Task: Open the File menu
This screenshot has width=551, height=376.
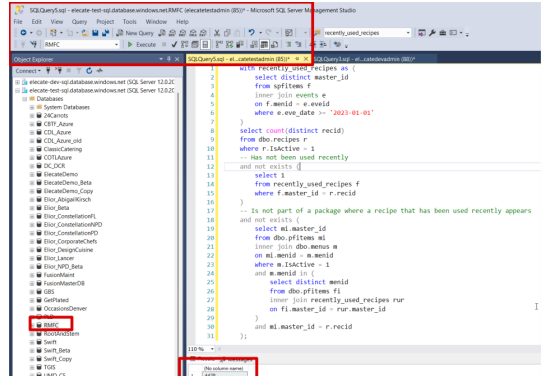Action: [18, 21]
